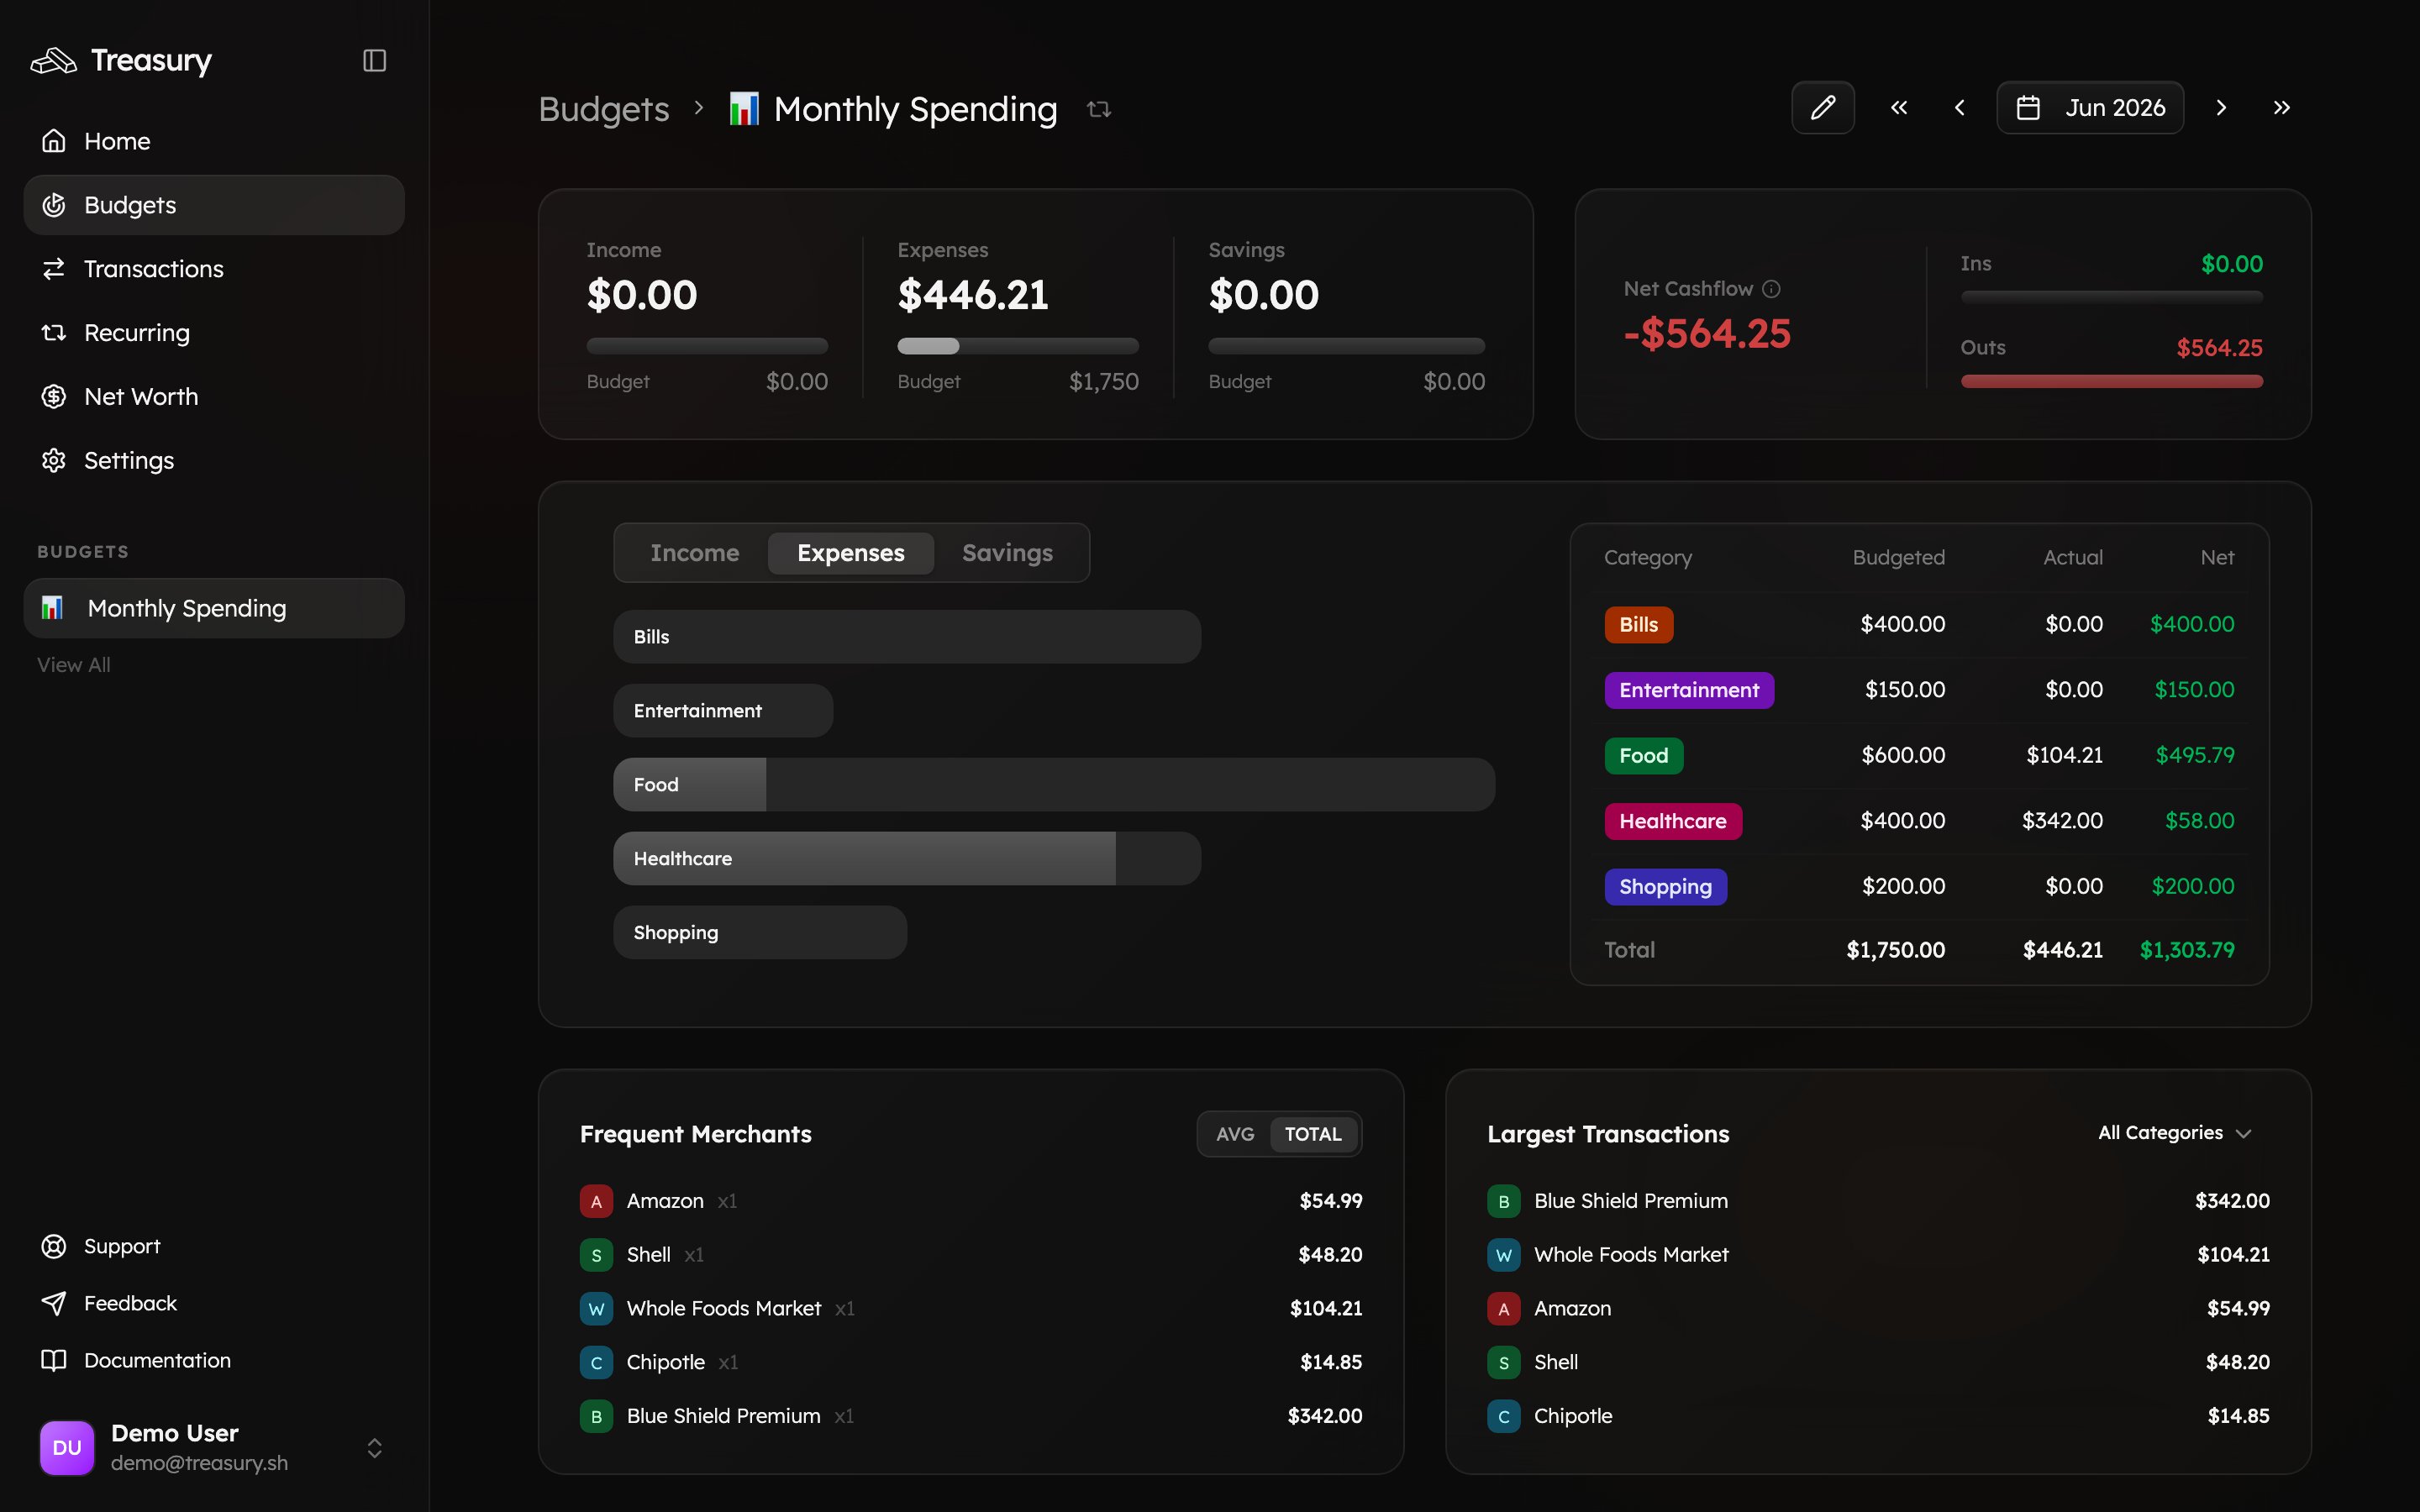Open Monthly Spending budget in sidebar
2420x1512 pixels.
tap(214, 608)
